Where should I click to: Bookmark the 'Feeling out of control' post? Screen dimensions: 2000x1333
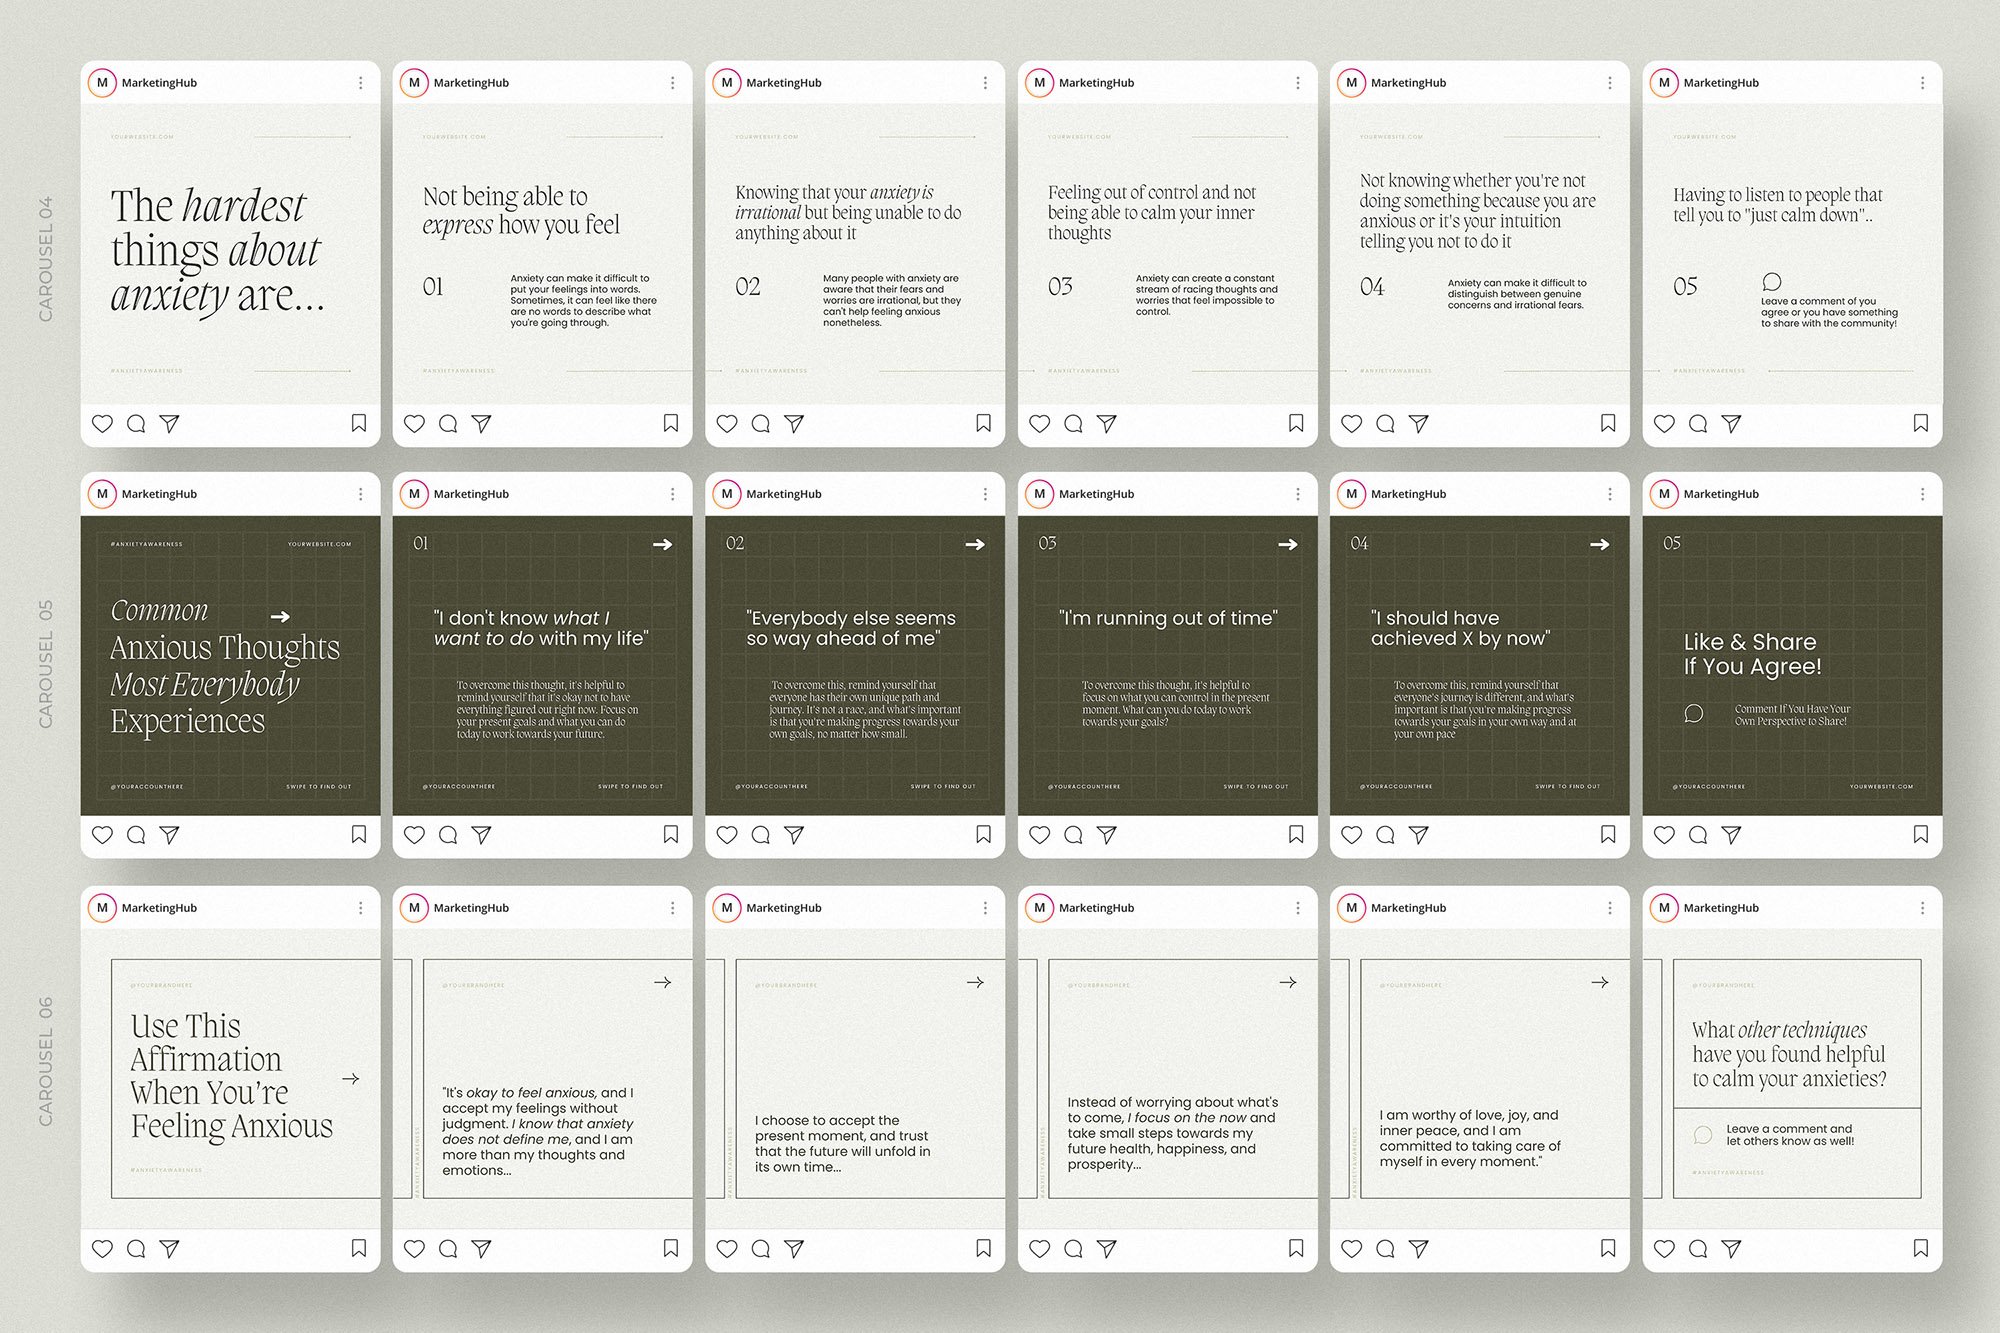click(x=1296, y=423)
